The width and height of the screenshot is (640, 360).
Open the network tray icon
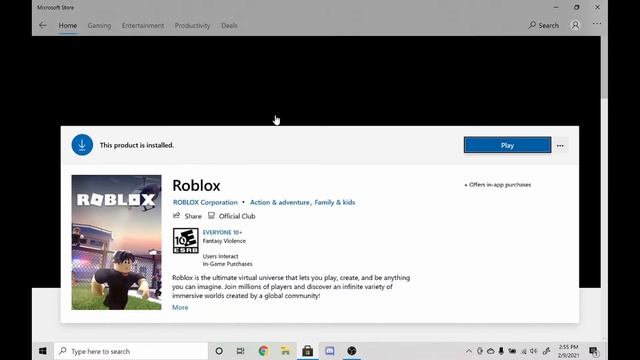coord(524,351)
